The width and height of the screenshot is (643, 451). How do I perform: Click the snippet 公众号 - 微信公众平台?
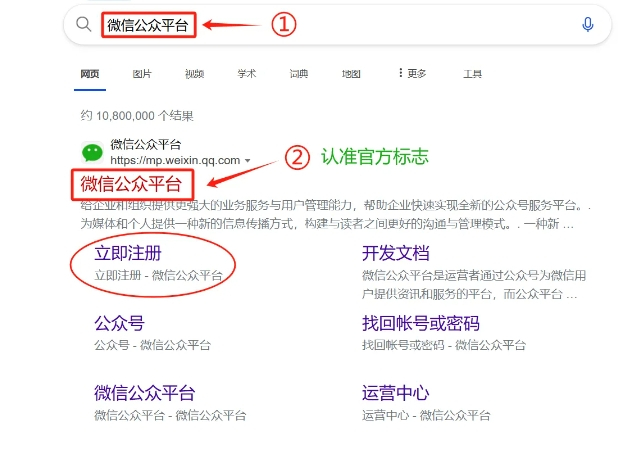[x=153, y=345]
